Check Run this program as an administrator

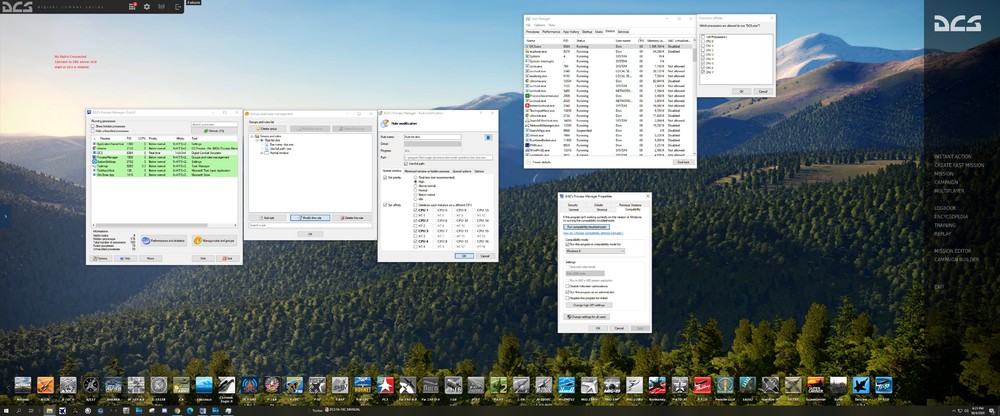pos(567,291)
